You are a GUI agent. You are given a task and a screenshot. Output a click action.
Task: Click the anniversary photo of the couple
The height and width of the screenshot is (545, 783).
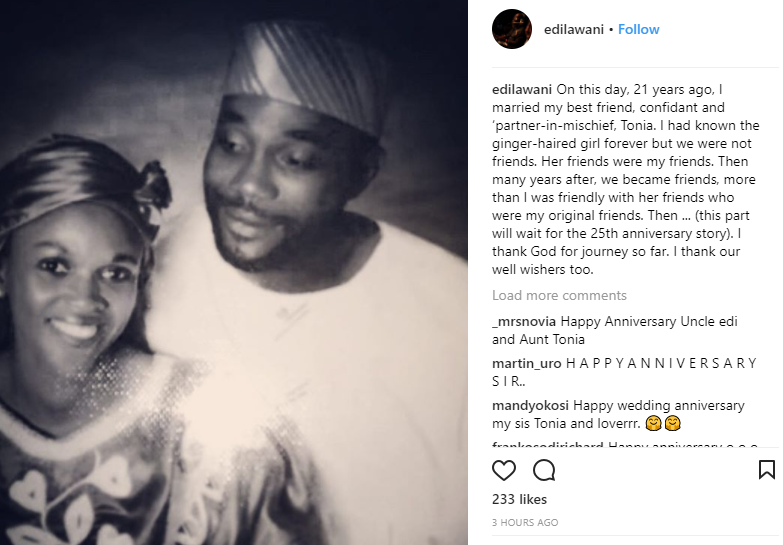[x=234, y=272]
